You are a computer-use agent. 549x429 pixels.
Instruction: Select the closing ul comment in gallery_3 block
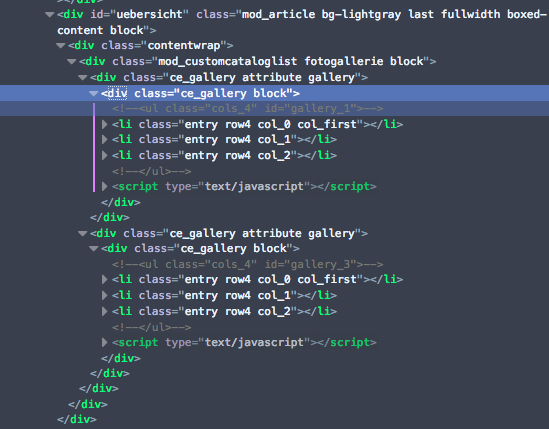pyautogui.click(x=152, y=327)
